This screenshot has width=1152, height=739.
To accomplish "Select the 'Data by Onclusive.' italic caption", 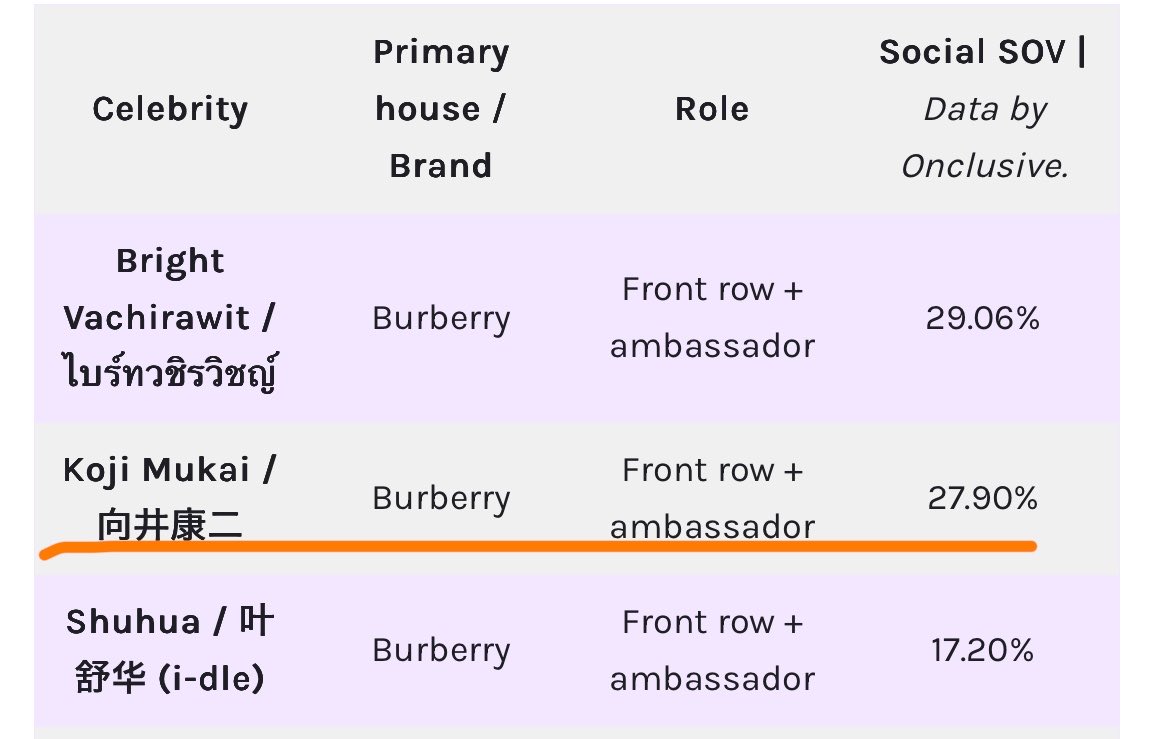I will tap(984, 137).
